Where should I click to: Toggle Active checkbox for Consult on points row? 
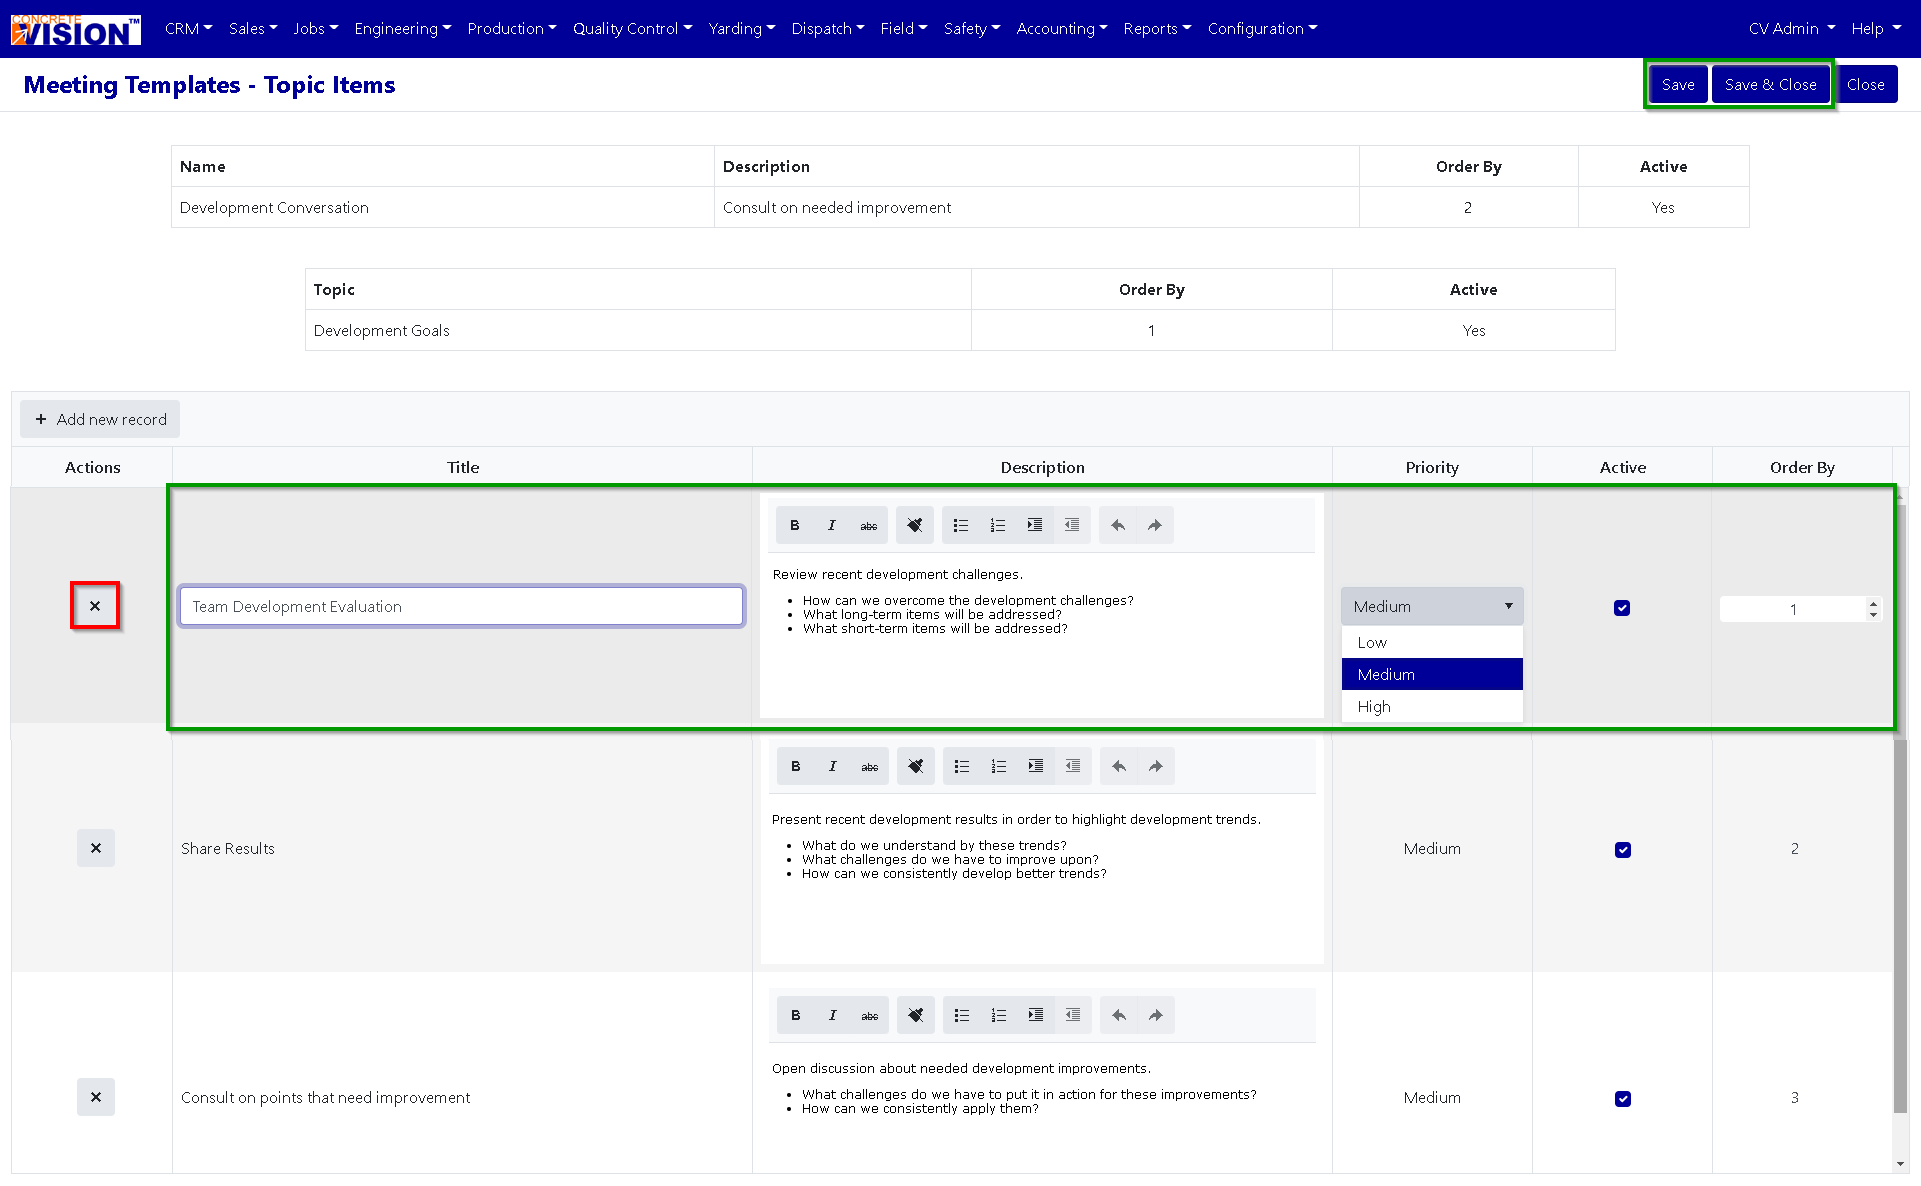point(1622,1099)
